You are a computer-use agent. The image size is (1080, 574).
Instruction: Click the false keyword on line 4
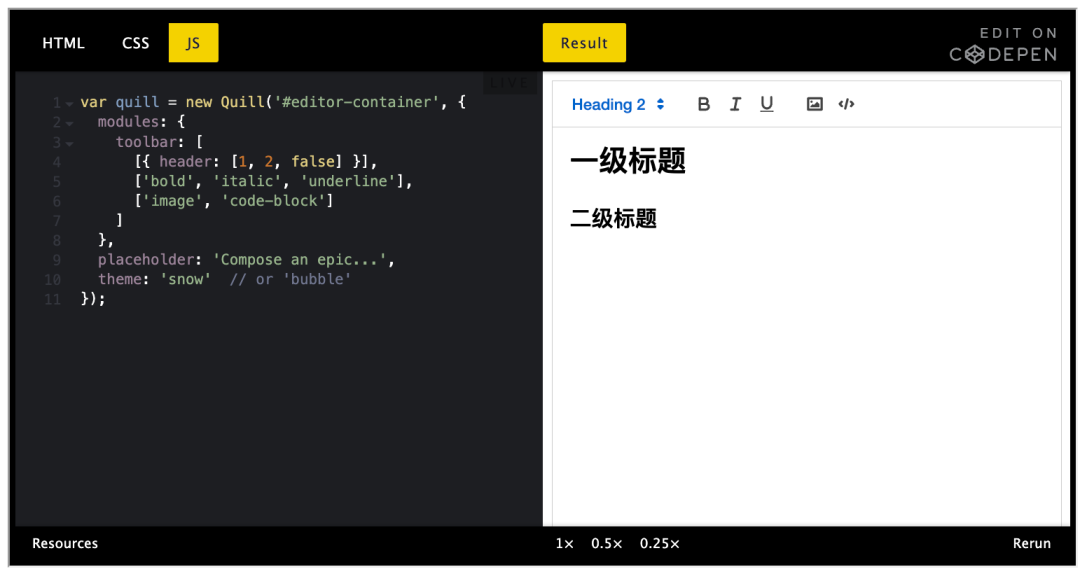313,161
